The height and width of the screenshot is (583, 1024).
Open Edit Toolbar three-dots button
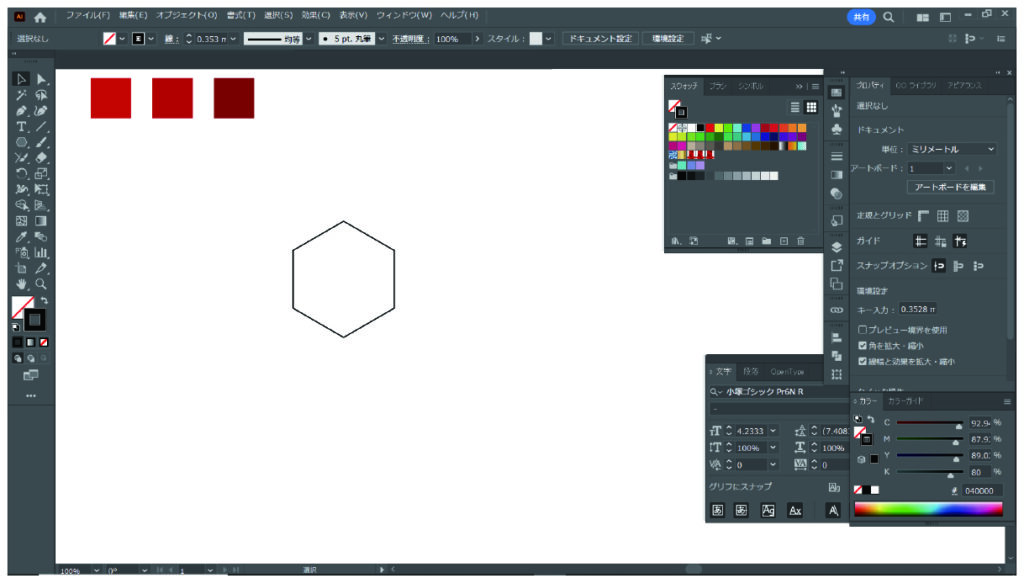[x=31, y=396]
